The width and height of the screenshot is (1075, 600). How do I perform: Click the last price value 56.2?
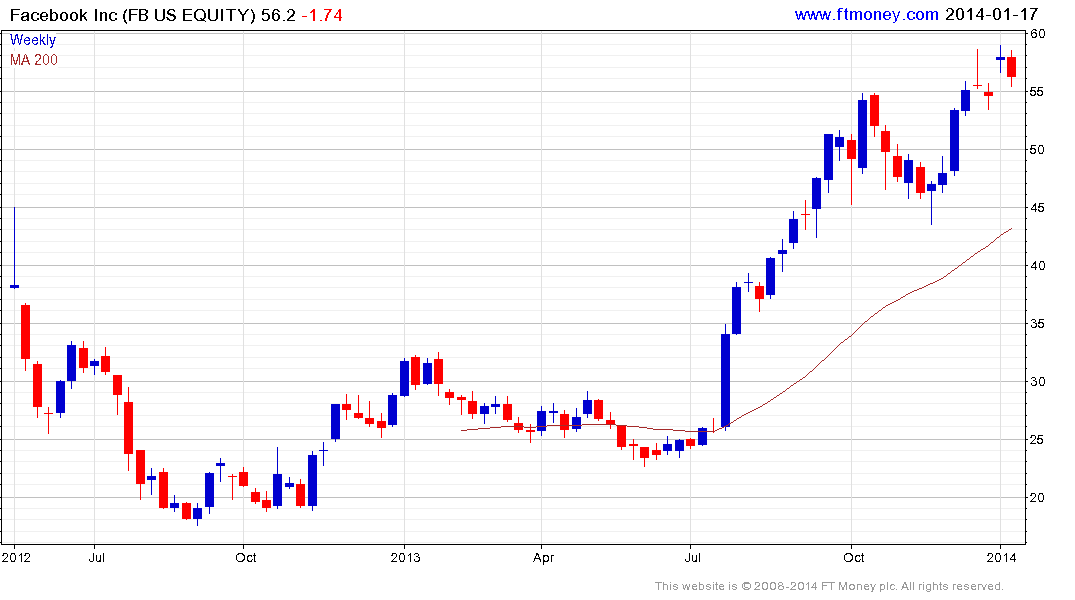click(278, 15)
